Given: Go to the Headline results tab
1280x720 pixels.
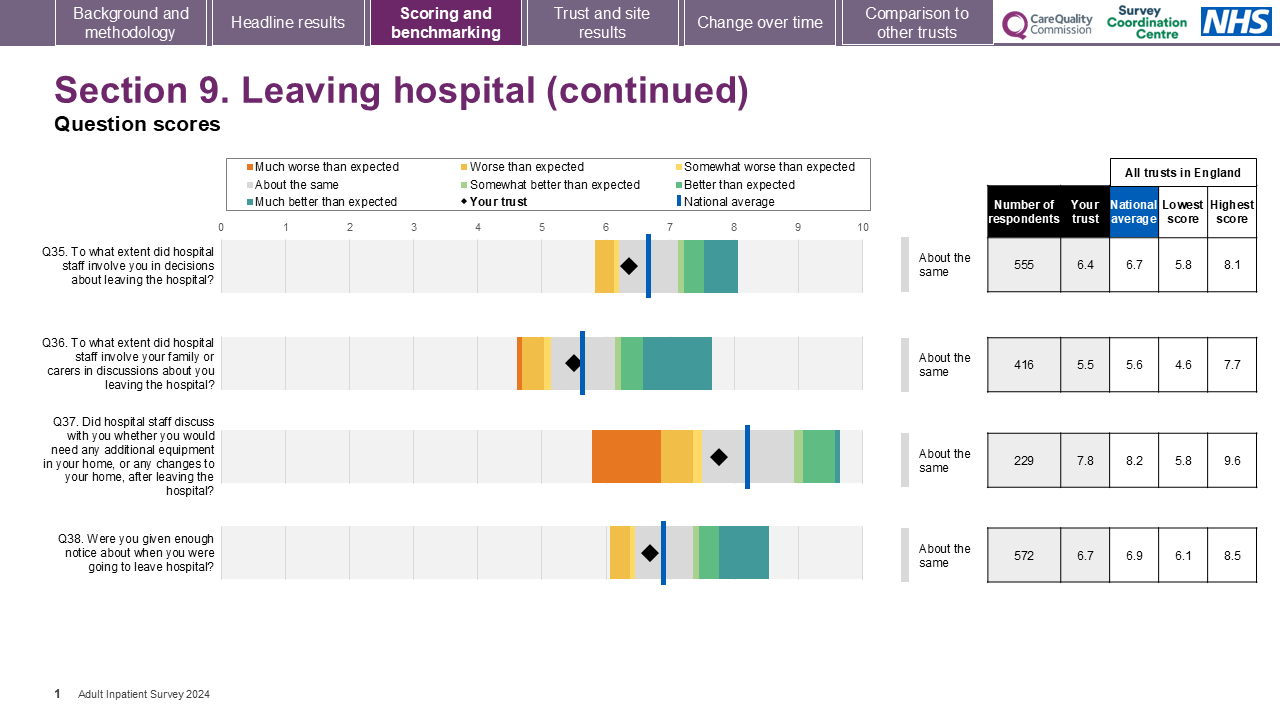Looking at the screenshot, I should [288, 23].
